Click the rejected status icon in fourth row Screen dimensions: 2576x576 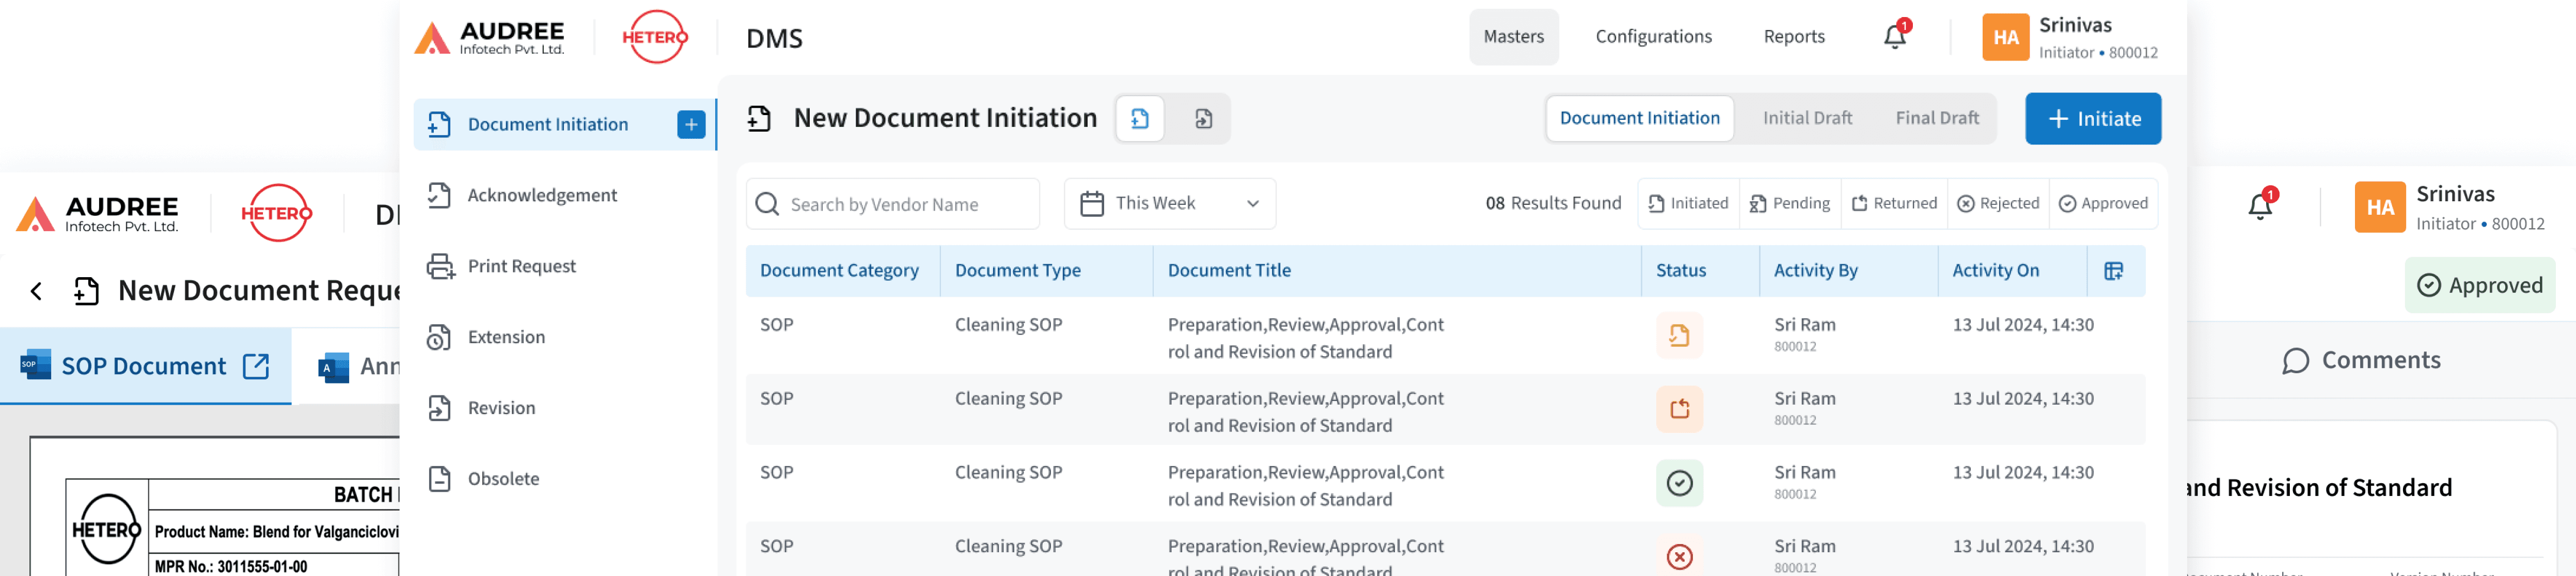[x=1679, y=556]
